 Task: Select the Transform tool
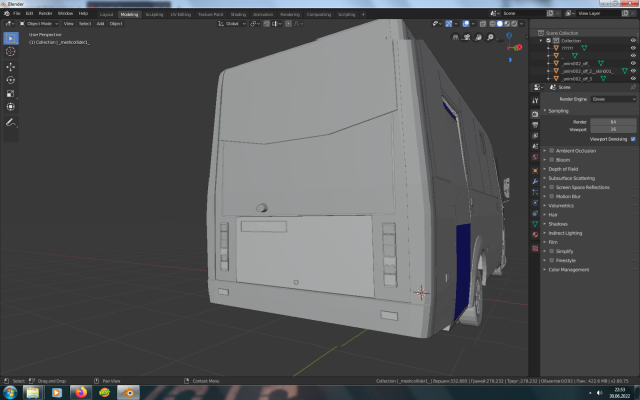(11, 107)
